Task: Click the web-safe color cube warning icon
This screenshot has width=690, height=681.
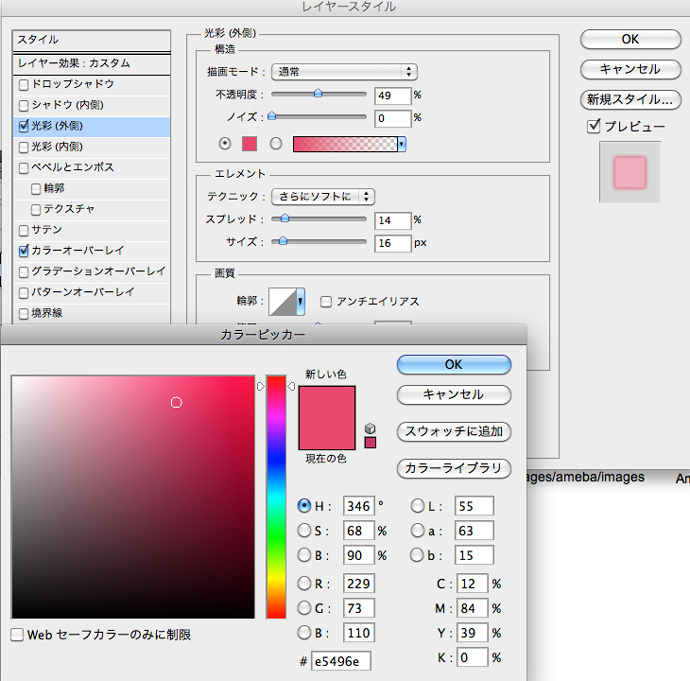Action: tap(370, 428)
